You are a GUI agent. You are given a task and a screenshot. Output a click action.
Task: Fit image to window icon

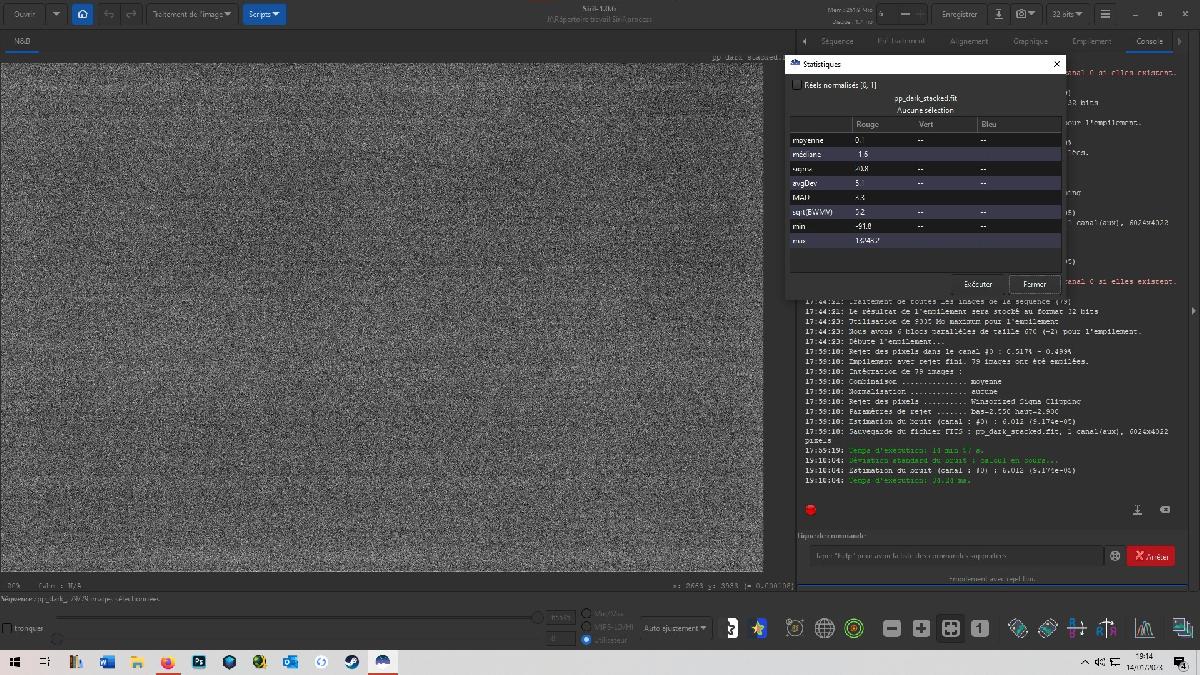pos(951,628)
